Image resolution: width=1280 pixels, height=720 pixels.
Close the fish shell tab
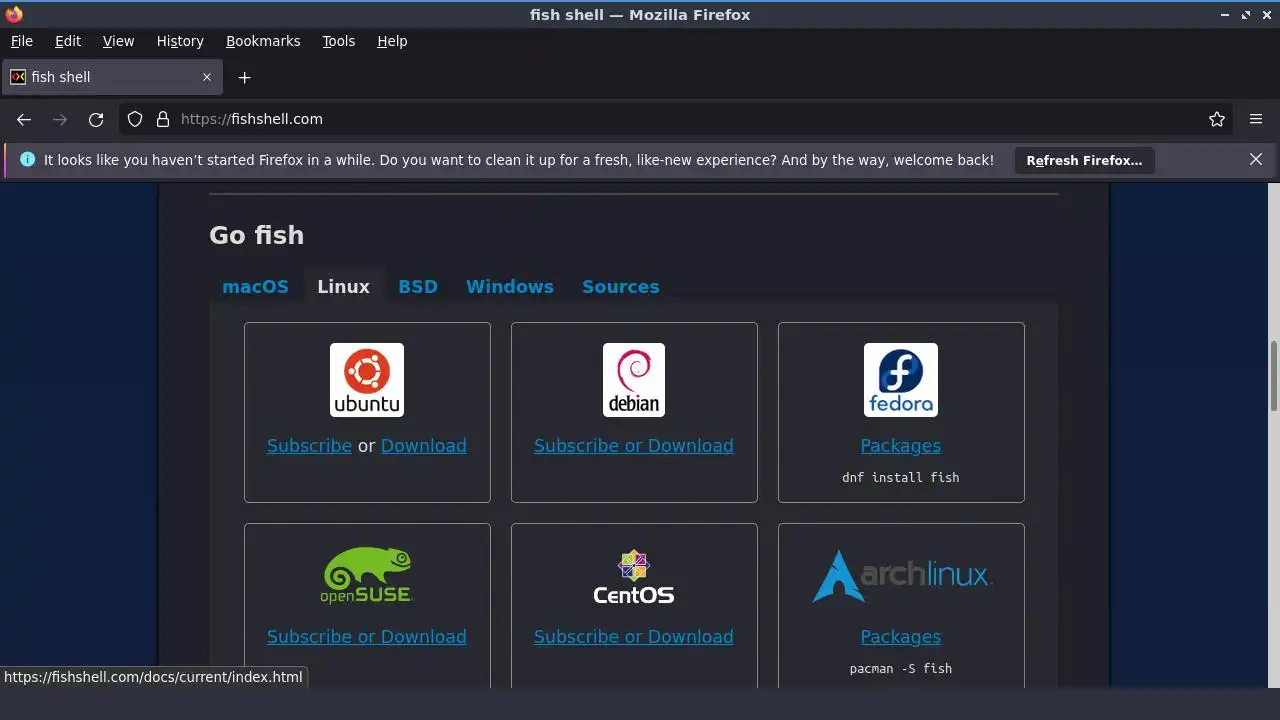click(207, 77)
